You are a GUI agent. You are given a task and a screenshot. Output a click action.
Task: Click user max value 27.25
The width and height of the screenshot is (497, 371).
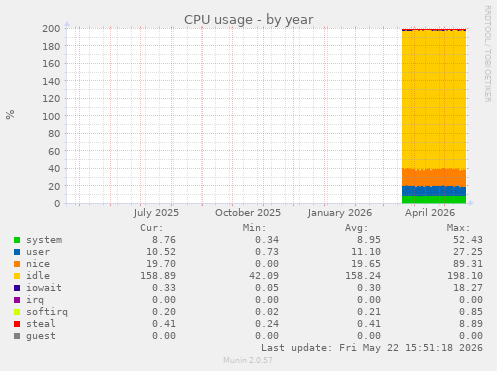[x=468, y=252]
